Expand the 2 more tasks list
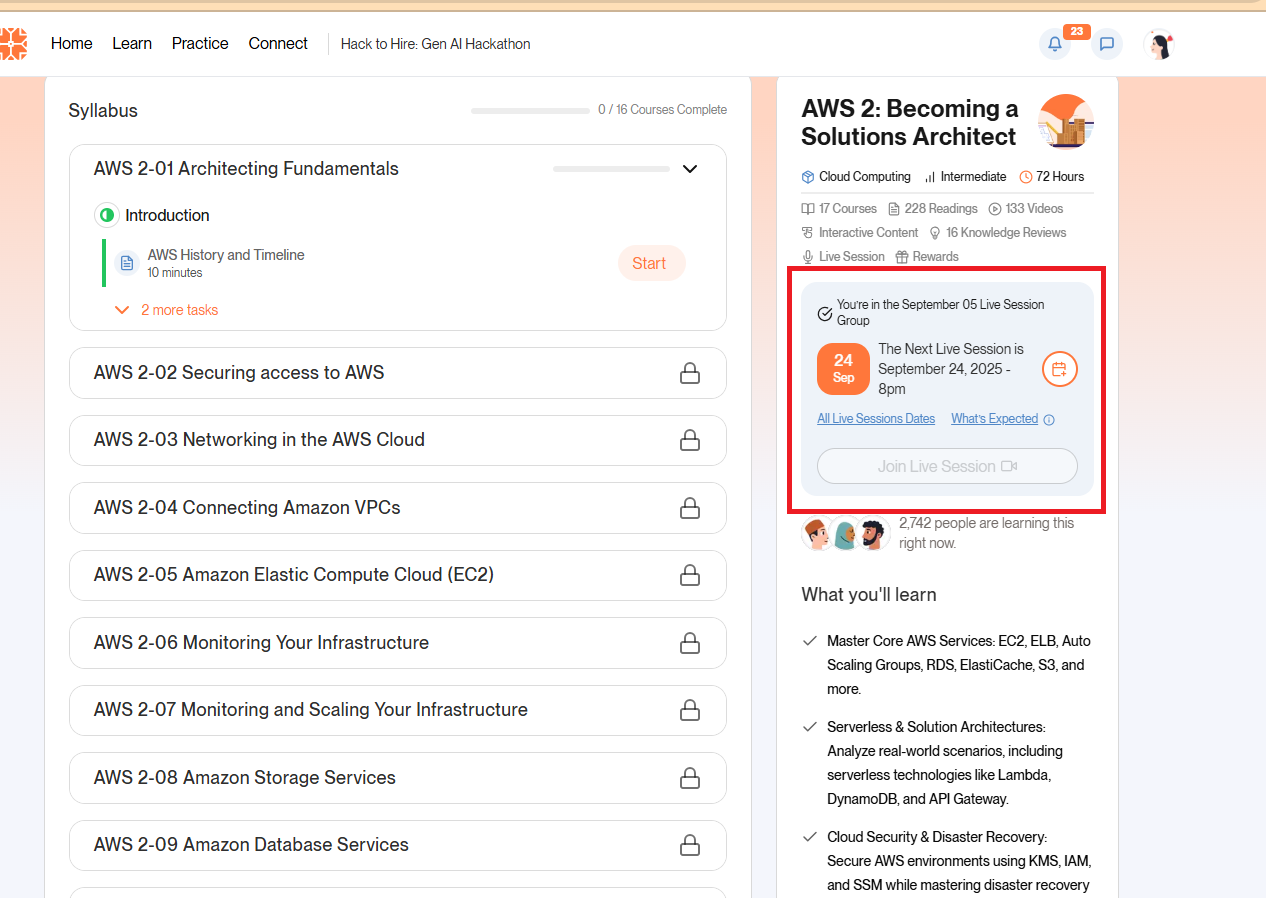This screenshot has width=1266, height=898. pos(167,310)
